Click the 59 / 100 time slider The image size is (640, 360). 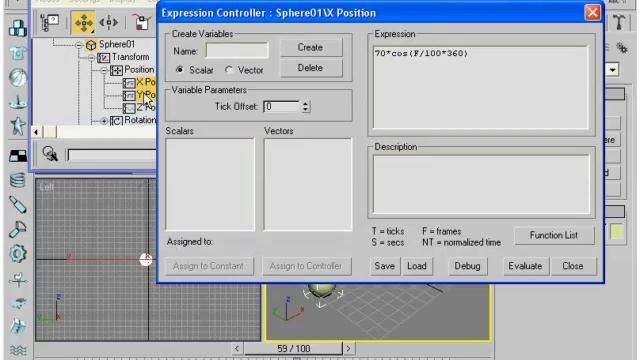(x=293, y=349)
